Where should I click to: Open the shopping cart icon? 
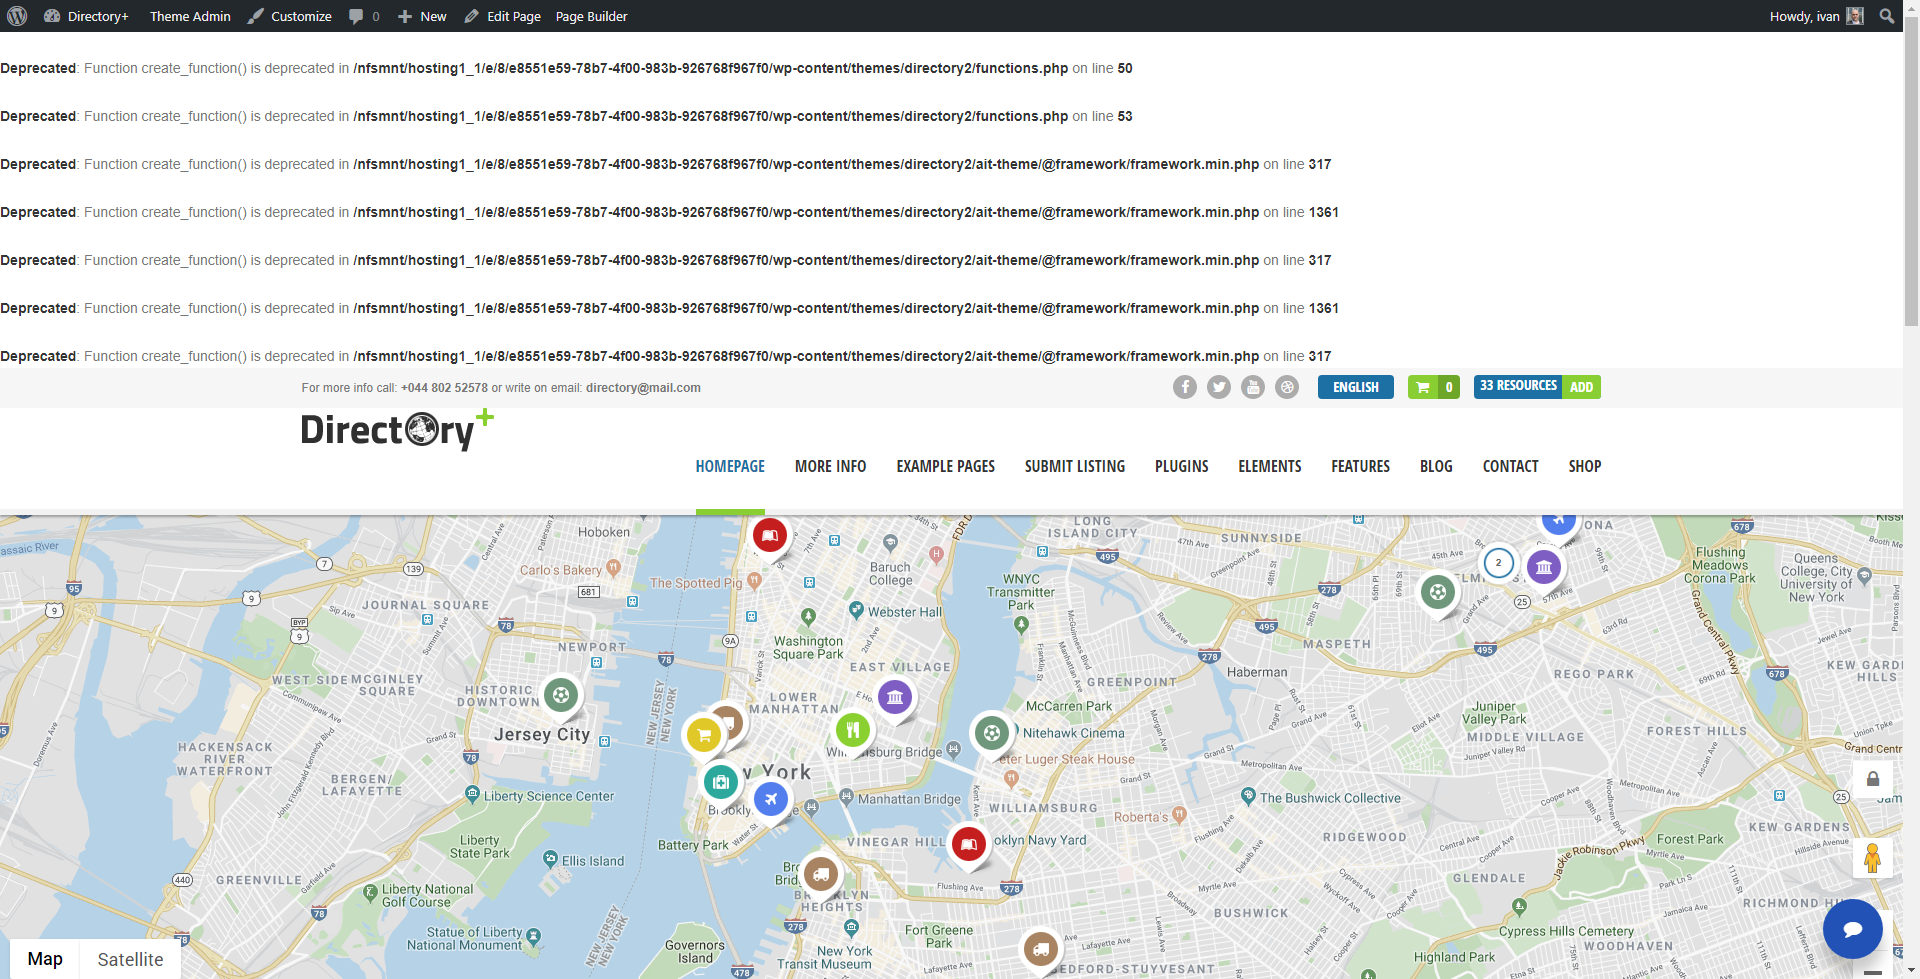pos(1423,387)
